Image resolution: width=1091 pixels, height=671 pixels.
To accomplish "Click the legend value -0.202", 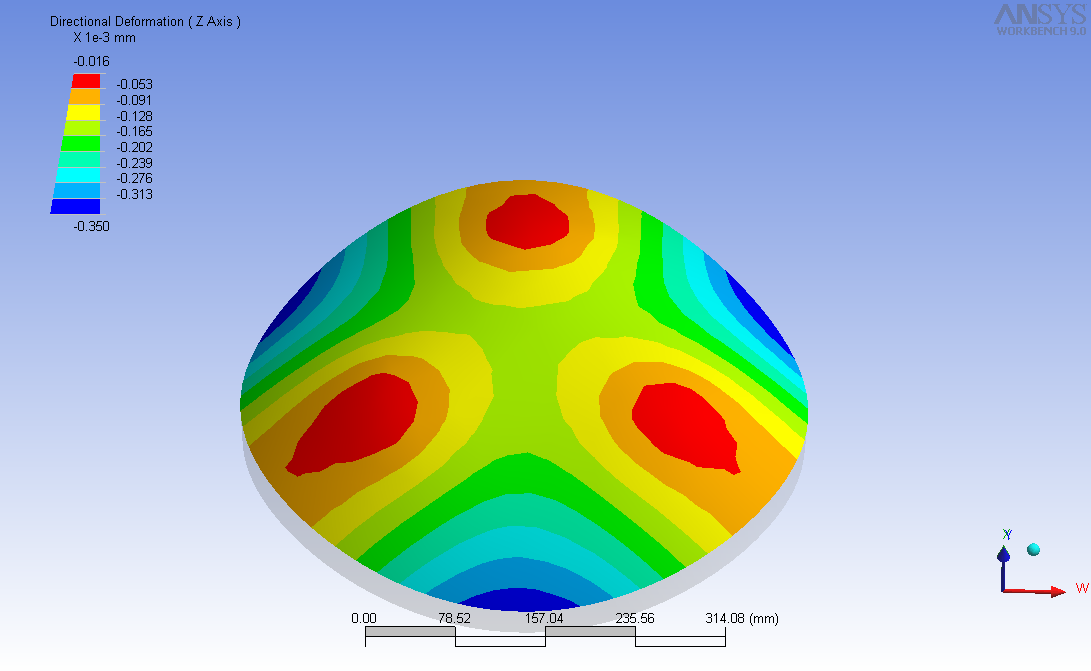I will [x=134, y=148].
